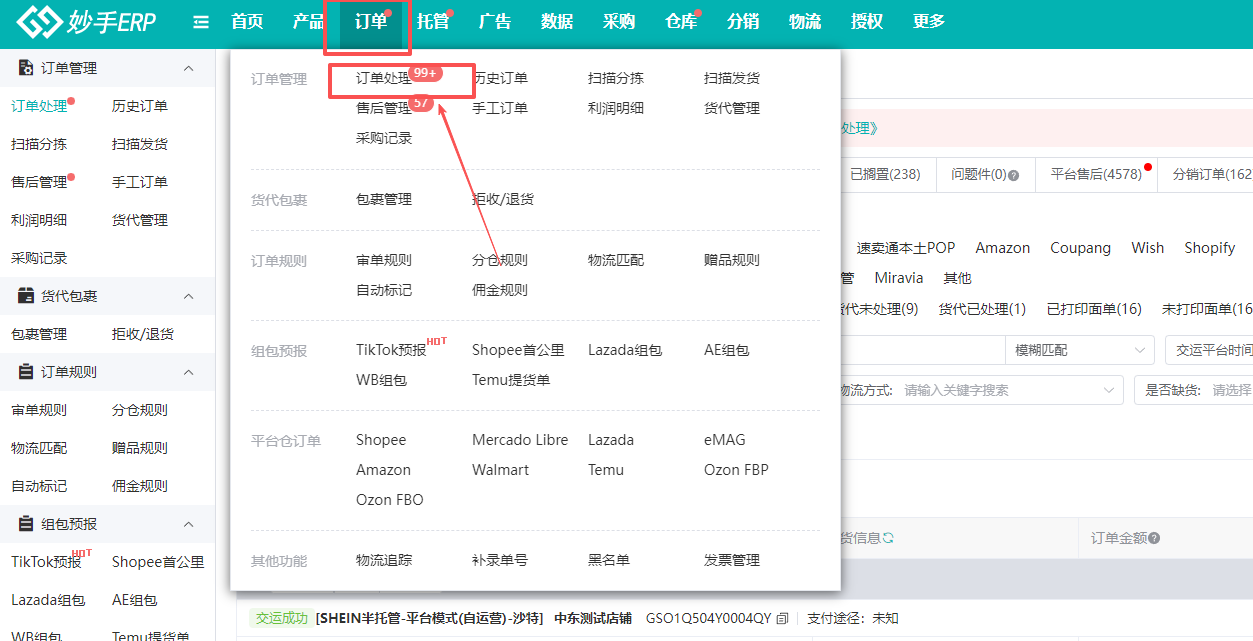Copy order number GSO1Q504Y0004QY via its icon

tap(781, 618)
